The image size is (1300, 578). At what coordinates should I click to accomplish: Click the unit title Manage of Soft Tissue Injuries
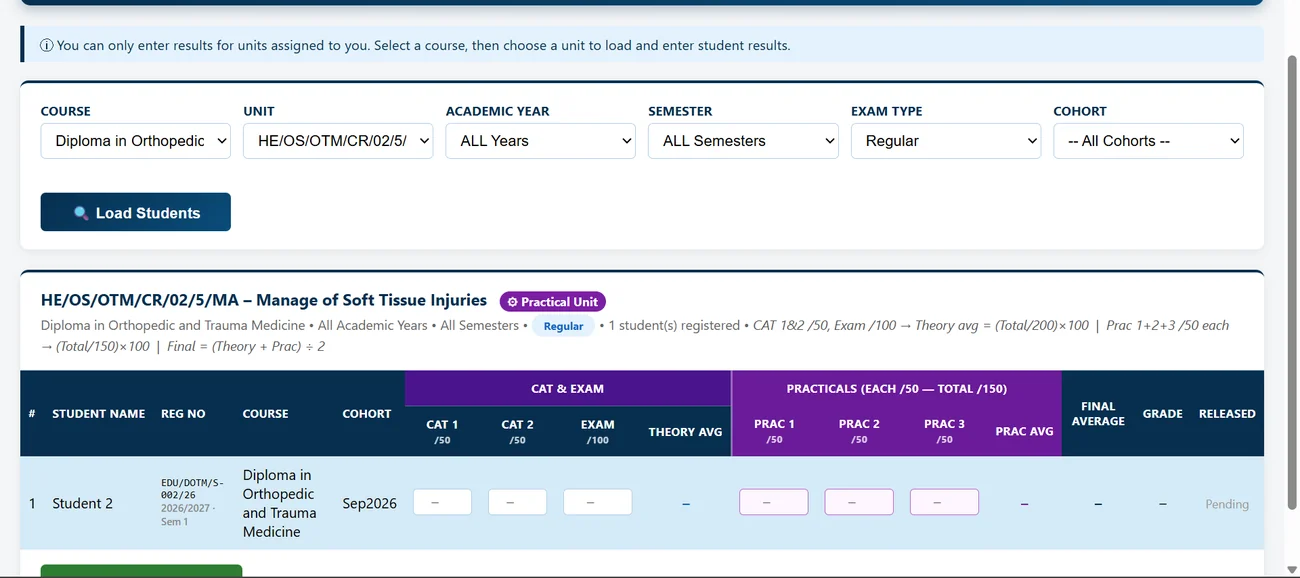point(264,300)
